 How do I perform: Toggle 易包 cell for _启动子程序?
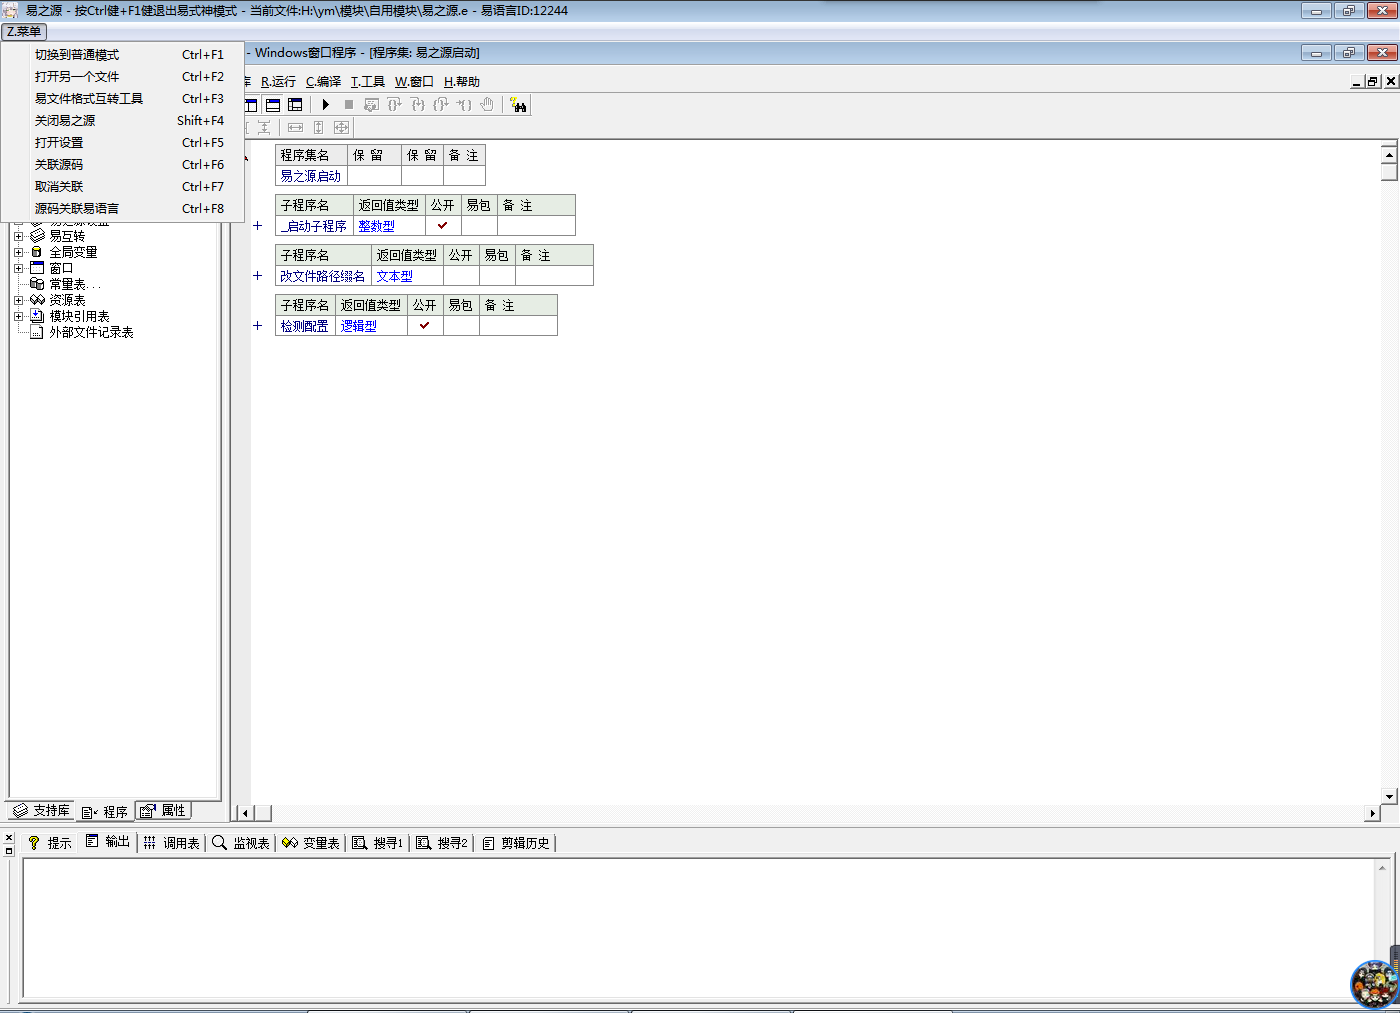coord(479,226)
